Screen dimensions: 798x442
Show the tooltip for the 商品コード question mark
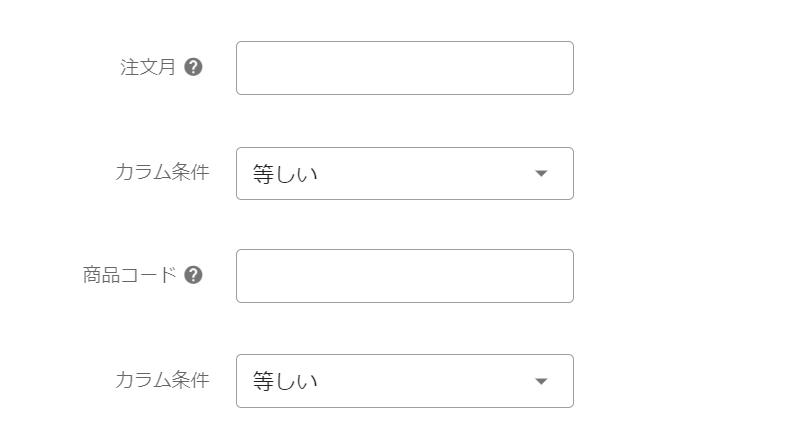coord(194,275)
